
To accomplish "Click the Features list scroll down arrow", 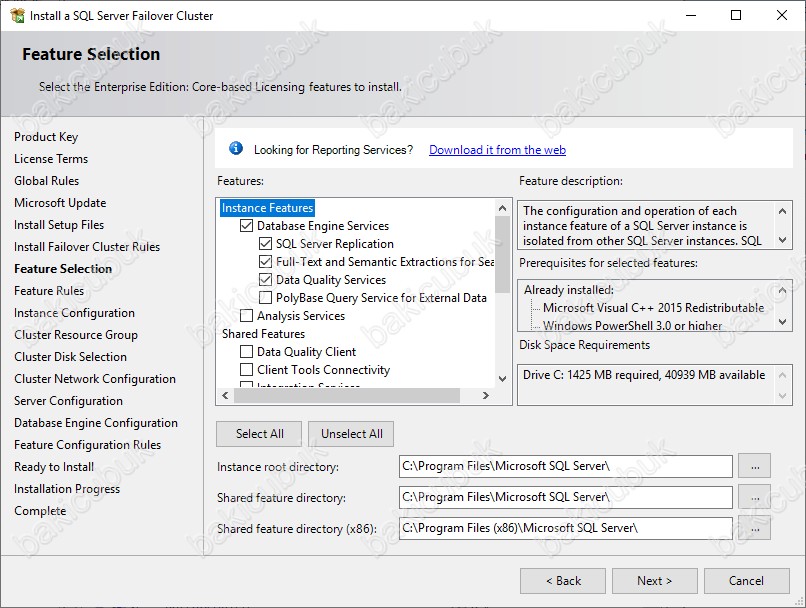I will point(502,379).
